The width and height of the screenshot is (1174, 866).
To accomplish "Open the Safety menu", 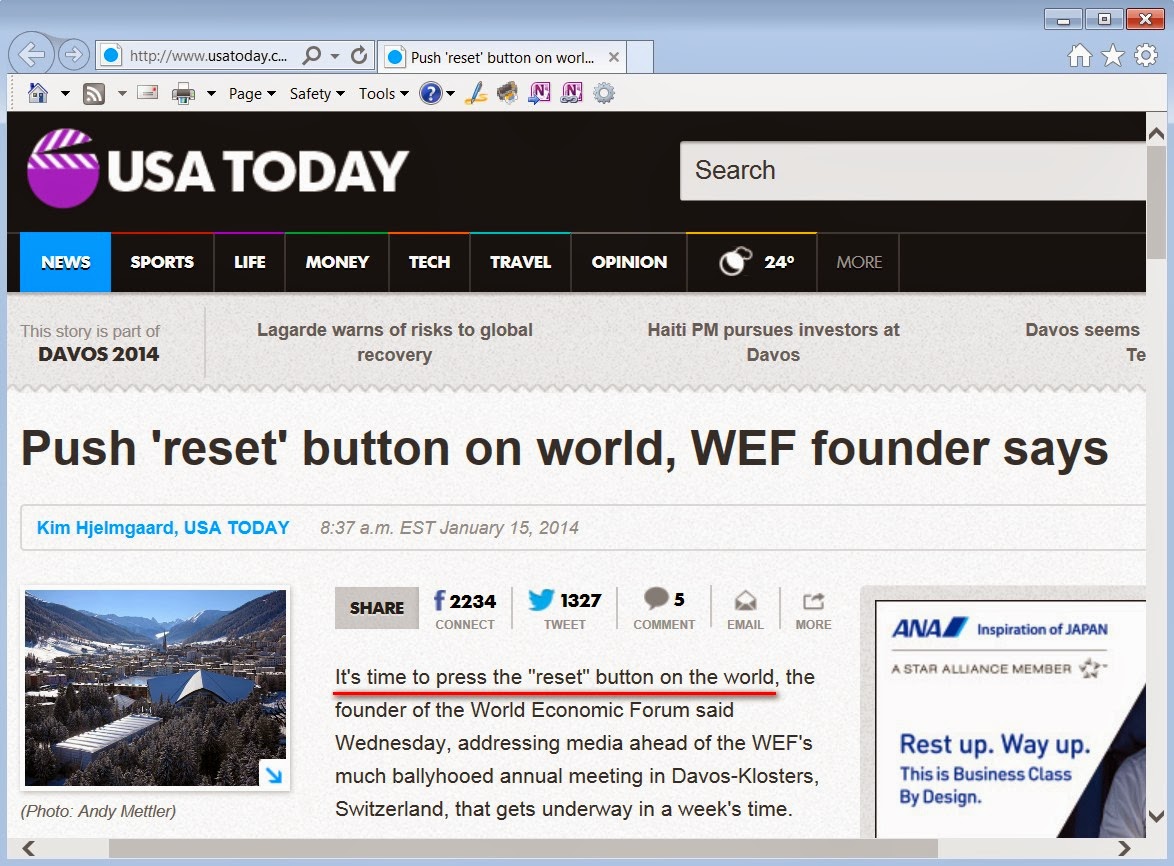I will coord(317,94).
